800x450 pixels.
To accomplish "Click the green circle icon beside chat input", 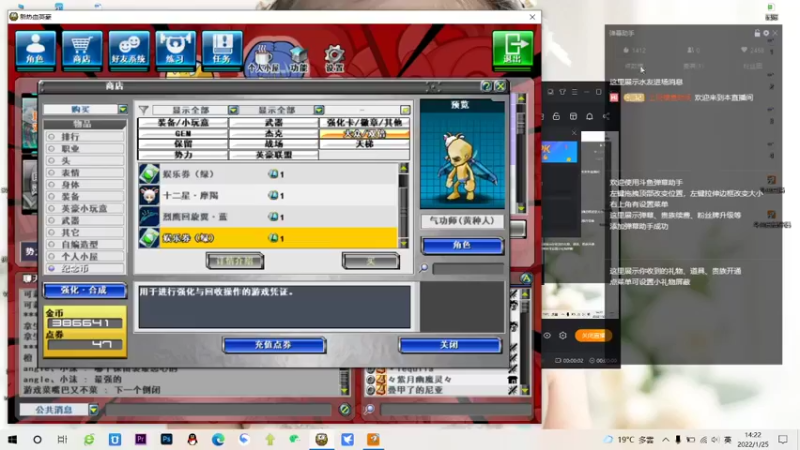I will 344,409.
